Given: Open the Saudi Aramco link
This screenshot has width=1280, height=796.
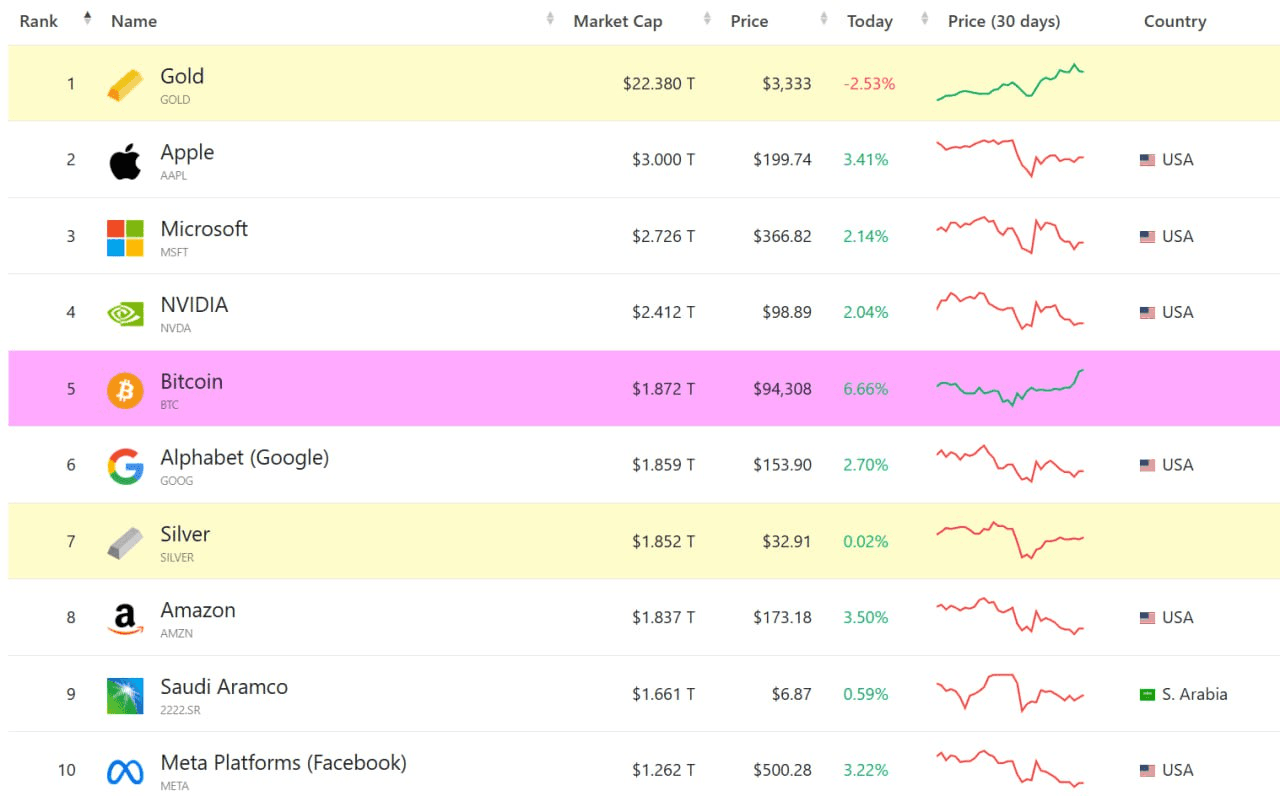Looking at the screenshot, I should tap(224, 687).
